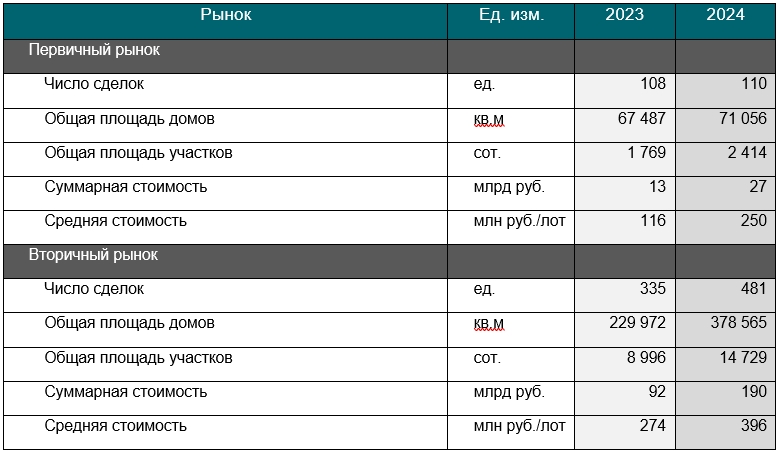Click the cell showing 481
This screenshot has height=452, width=780.
coord(725,295)
